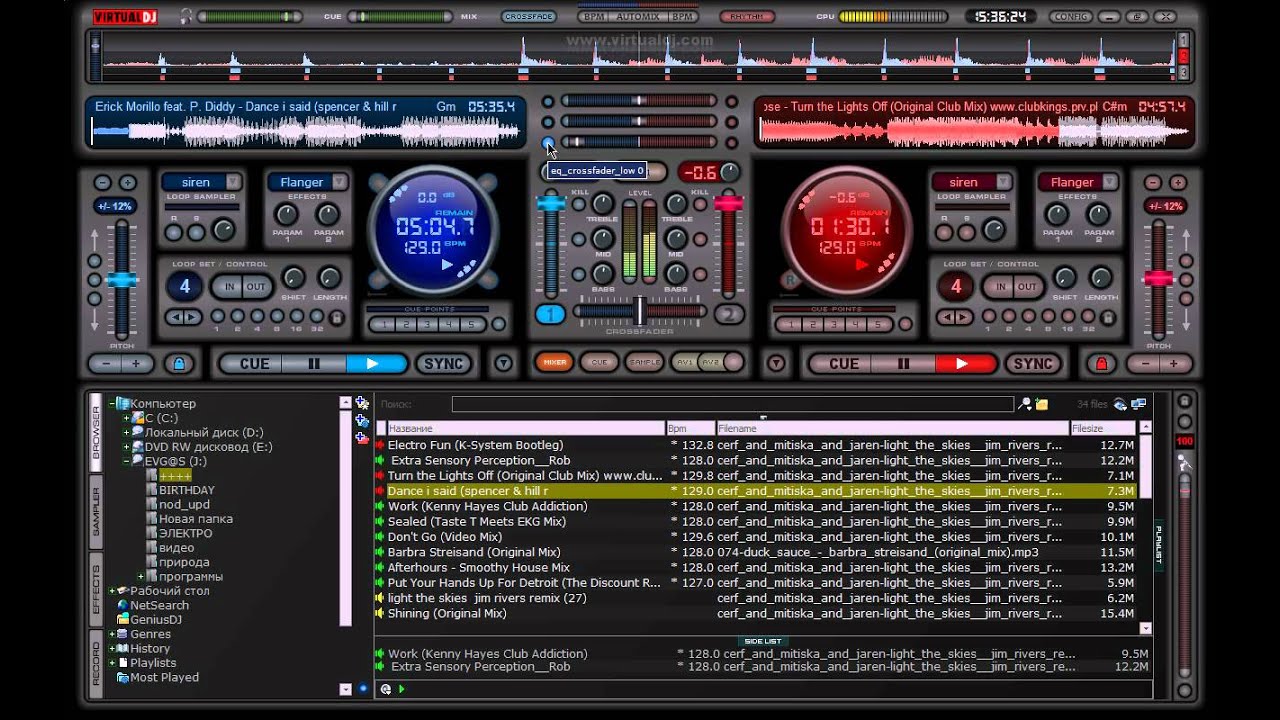Collapse the Компьютер tree node
The width and height of the screenshot is (1280, 720).
pyautogui.click(x=113, y=404)
